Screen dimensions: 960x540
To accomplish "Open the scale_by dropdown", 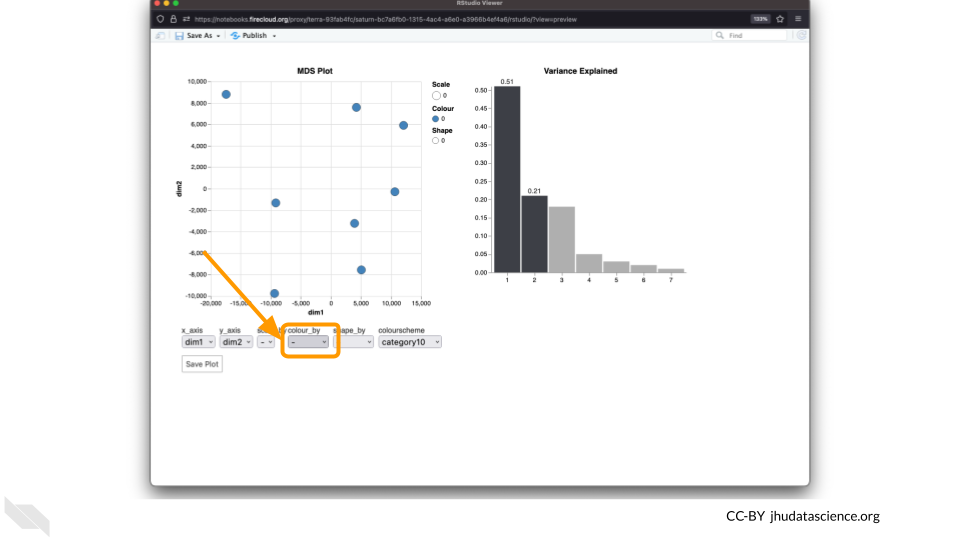I will click(266, 342).
